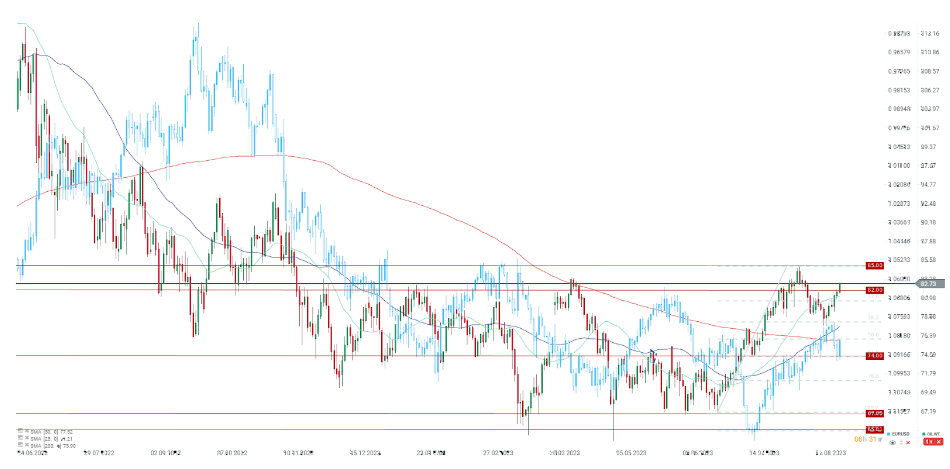Image resolution: width=950 pixels, height=469 pixels.
Task: Click the 85.58 price axis value
Action: [928, 260]
